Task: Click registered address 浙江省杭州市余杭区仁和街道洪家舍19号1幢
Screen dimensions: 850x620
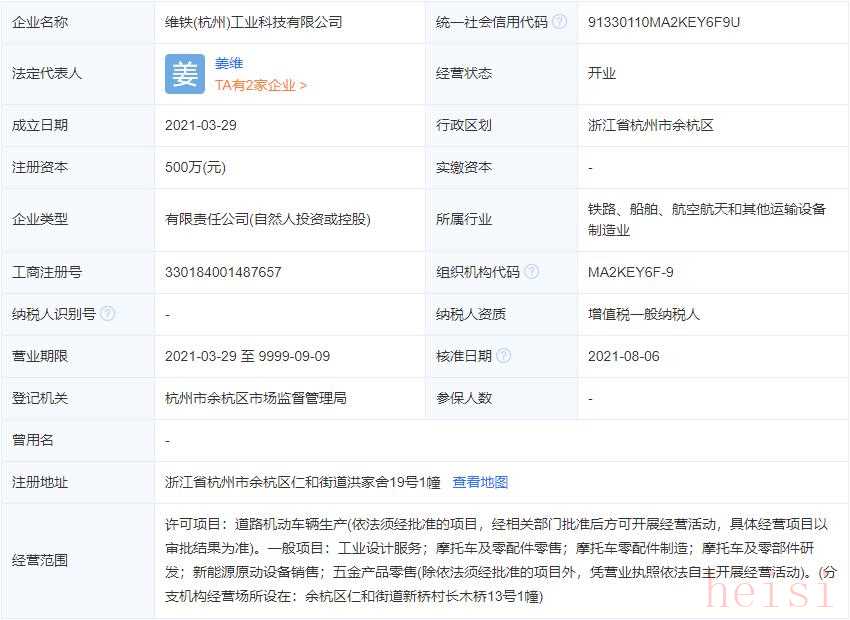Action: tap(303, 482)
